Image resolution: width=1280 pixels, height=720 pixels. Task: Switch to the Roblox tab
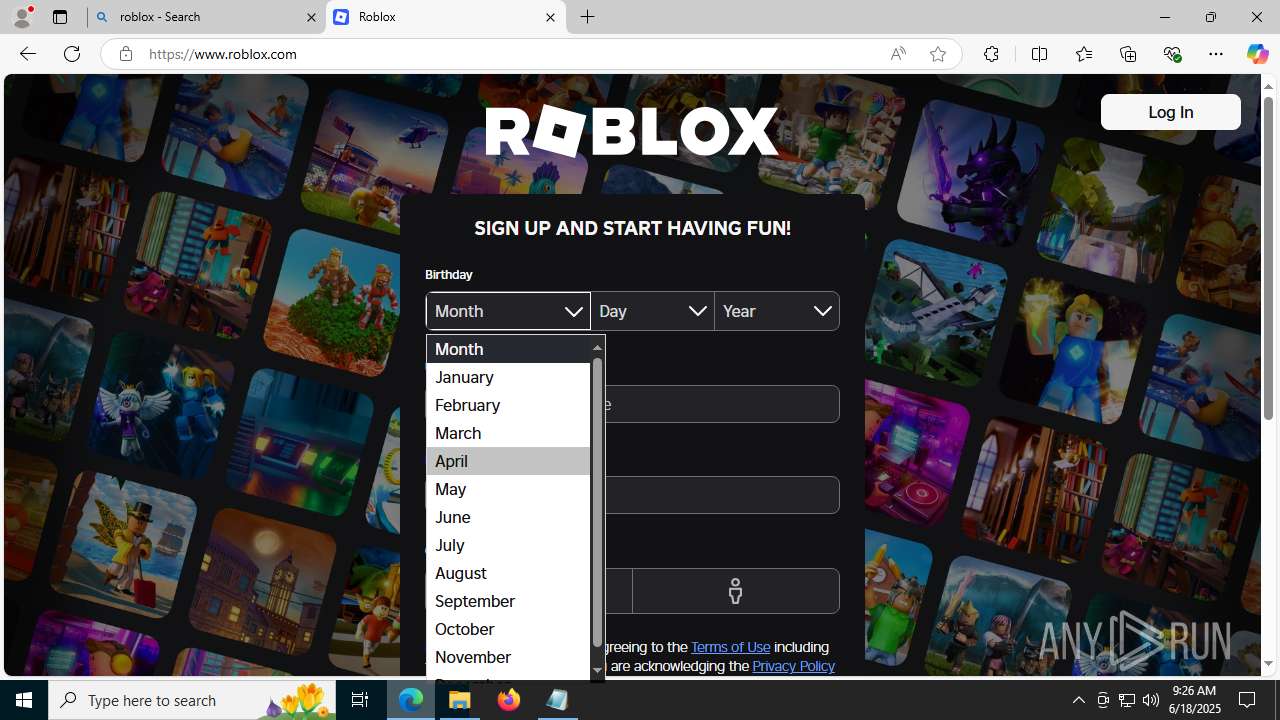click(x=446, y=17)
